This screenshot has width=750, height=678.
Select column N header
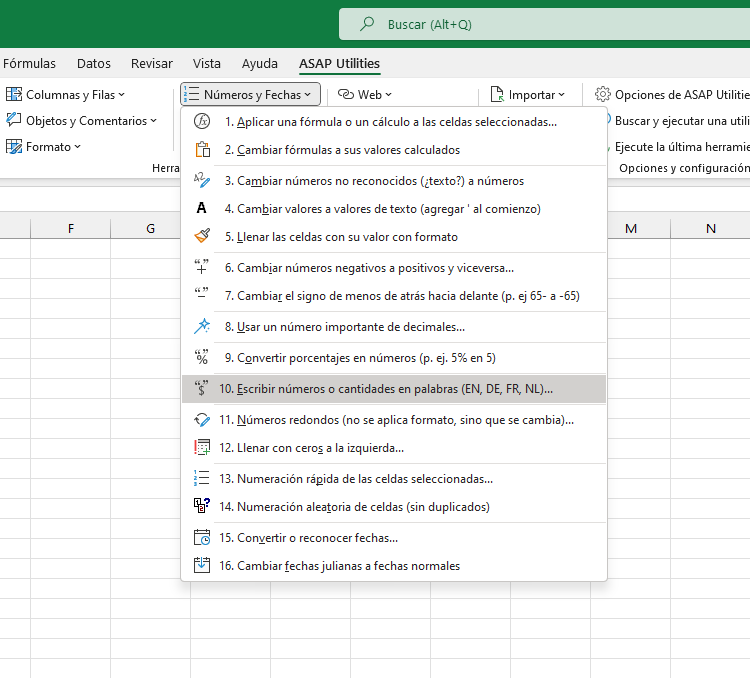(x=711, y=228)
